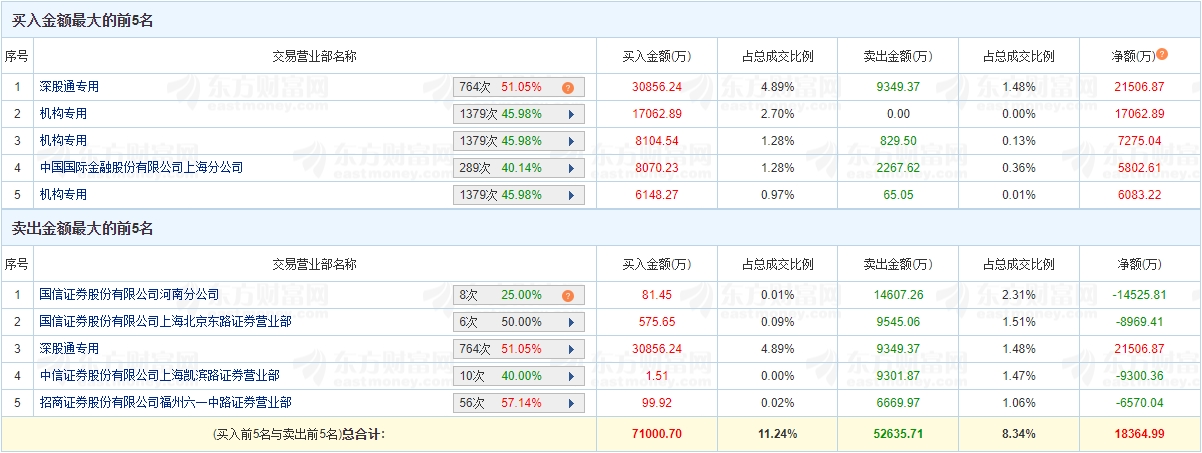
Task: Click orange help icon in buy-table 深股通专用 row
Action: click(568, 88)
